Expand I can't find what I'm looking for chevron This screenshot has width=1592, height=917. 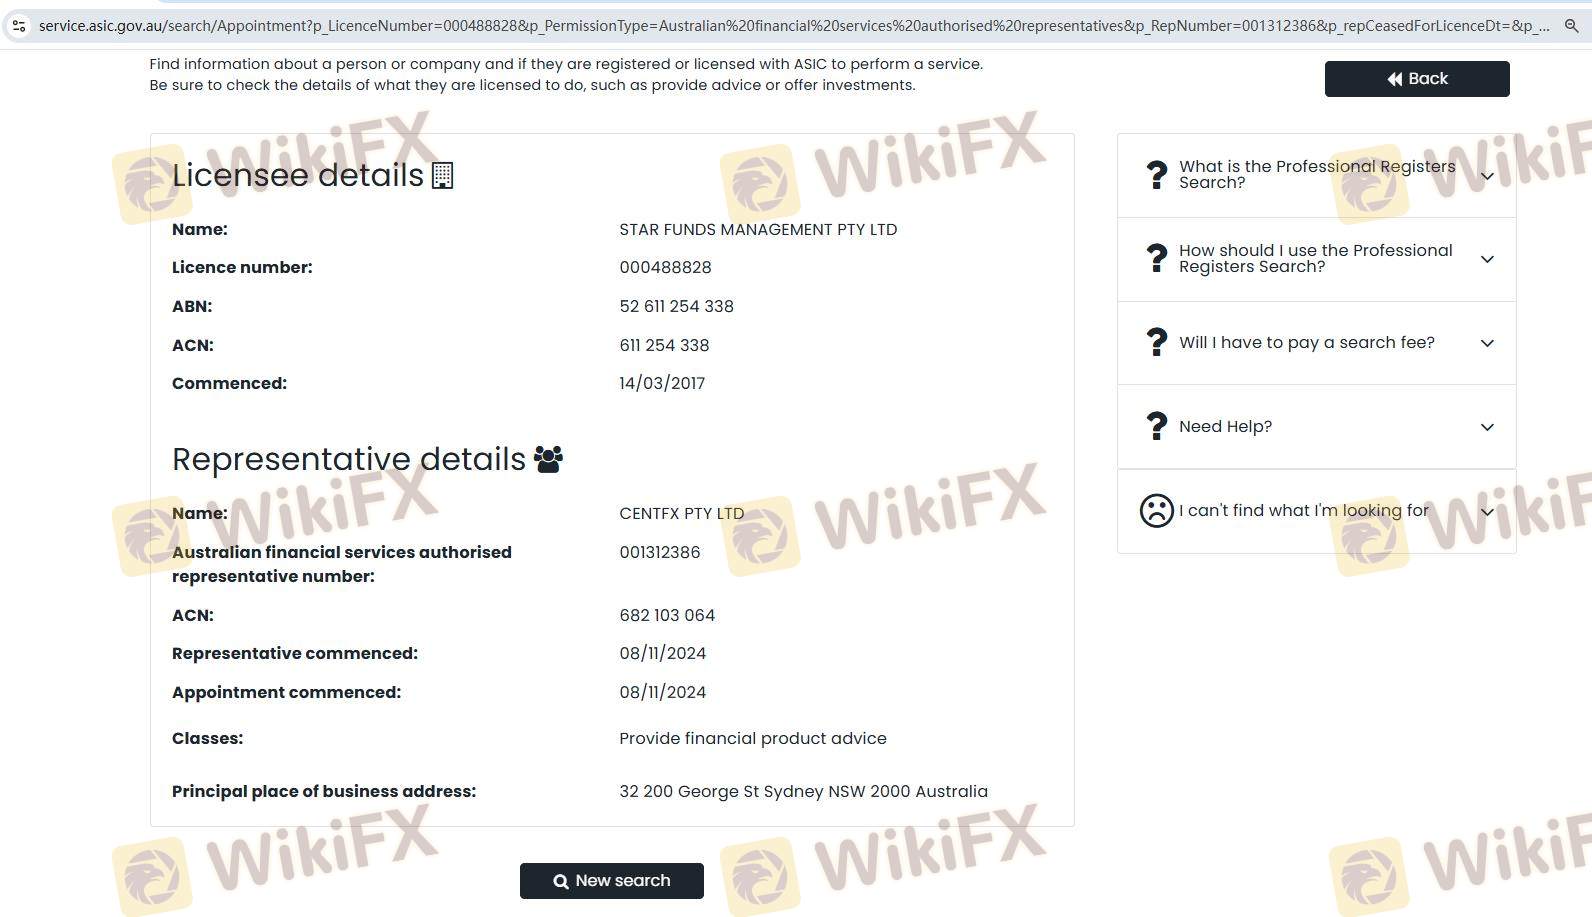point(1487,511)
